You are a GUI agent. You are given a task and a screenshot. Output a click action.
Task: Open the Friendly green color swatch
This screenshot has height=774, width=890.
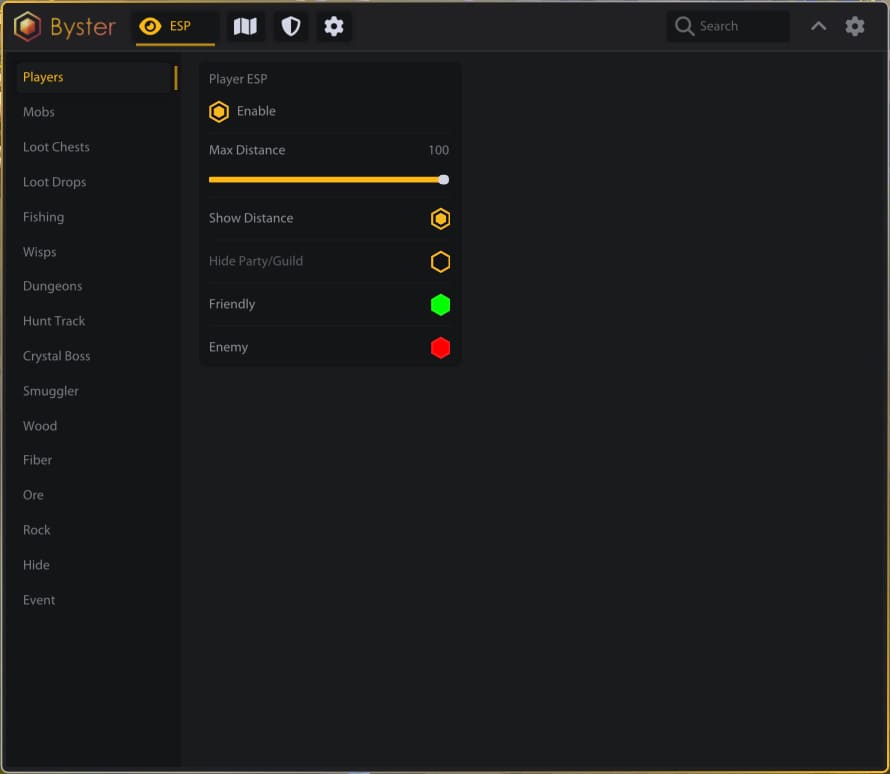pos(440,305)
